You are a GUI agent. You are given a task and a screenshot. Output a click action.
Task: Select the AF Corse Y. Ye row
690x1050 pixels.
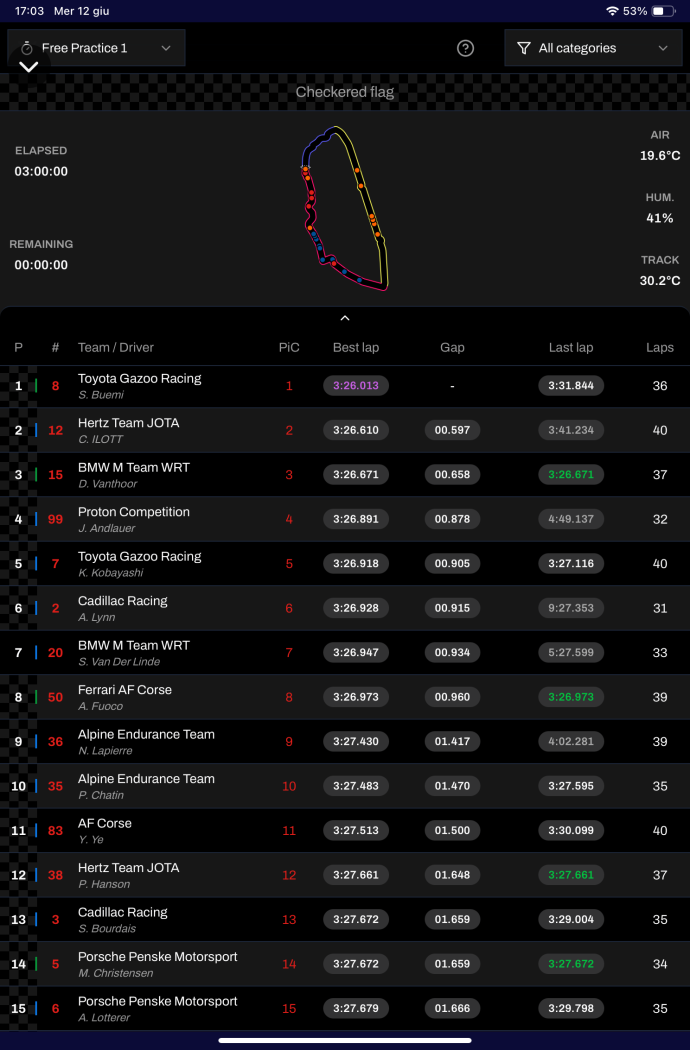pyautogui.click(x=345, y=830)
